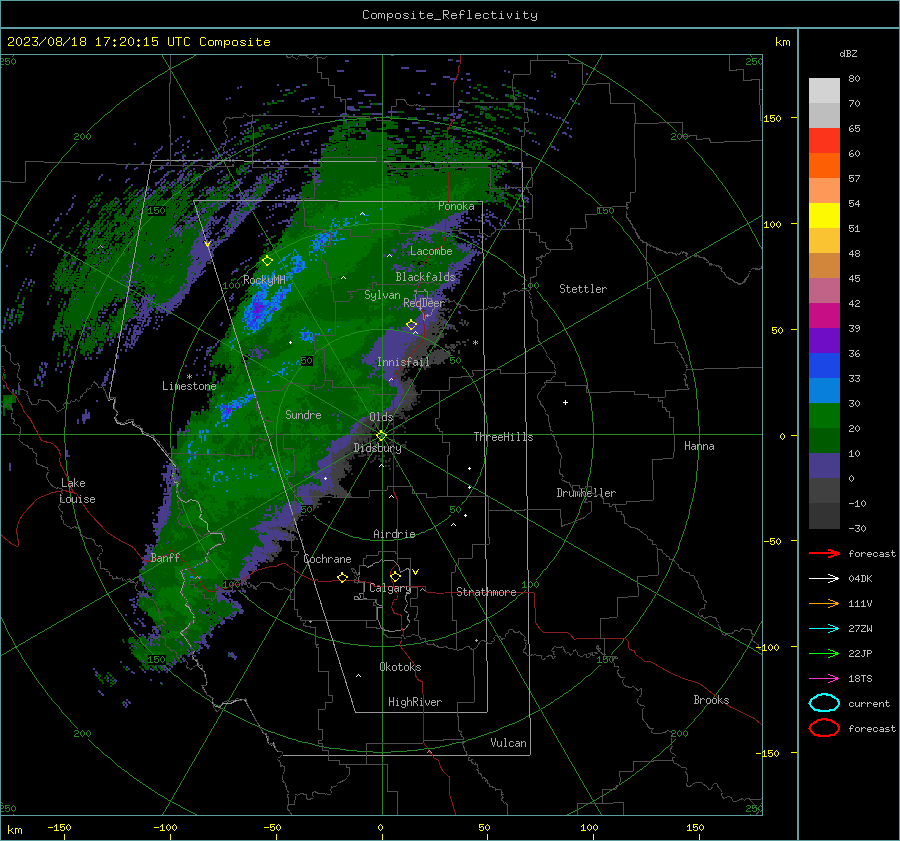Click the red forecast arrow in legend
The width and height of the screenshot is (900, 841).
(x=824, y=553)
